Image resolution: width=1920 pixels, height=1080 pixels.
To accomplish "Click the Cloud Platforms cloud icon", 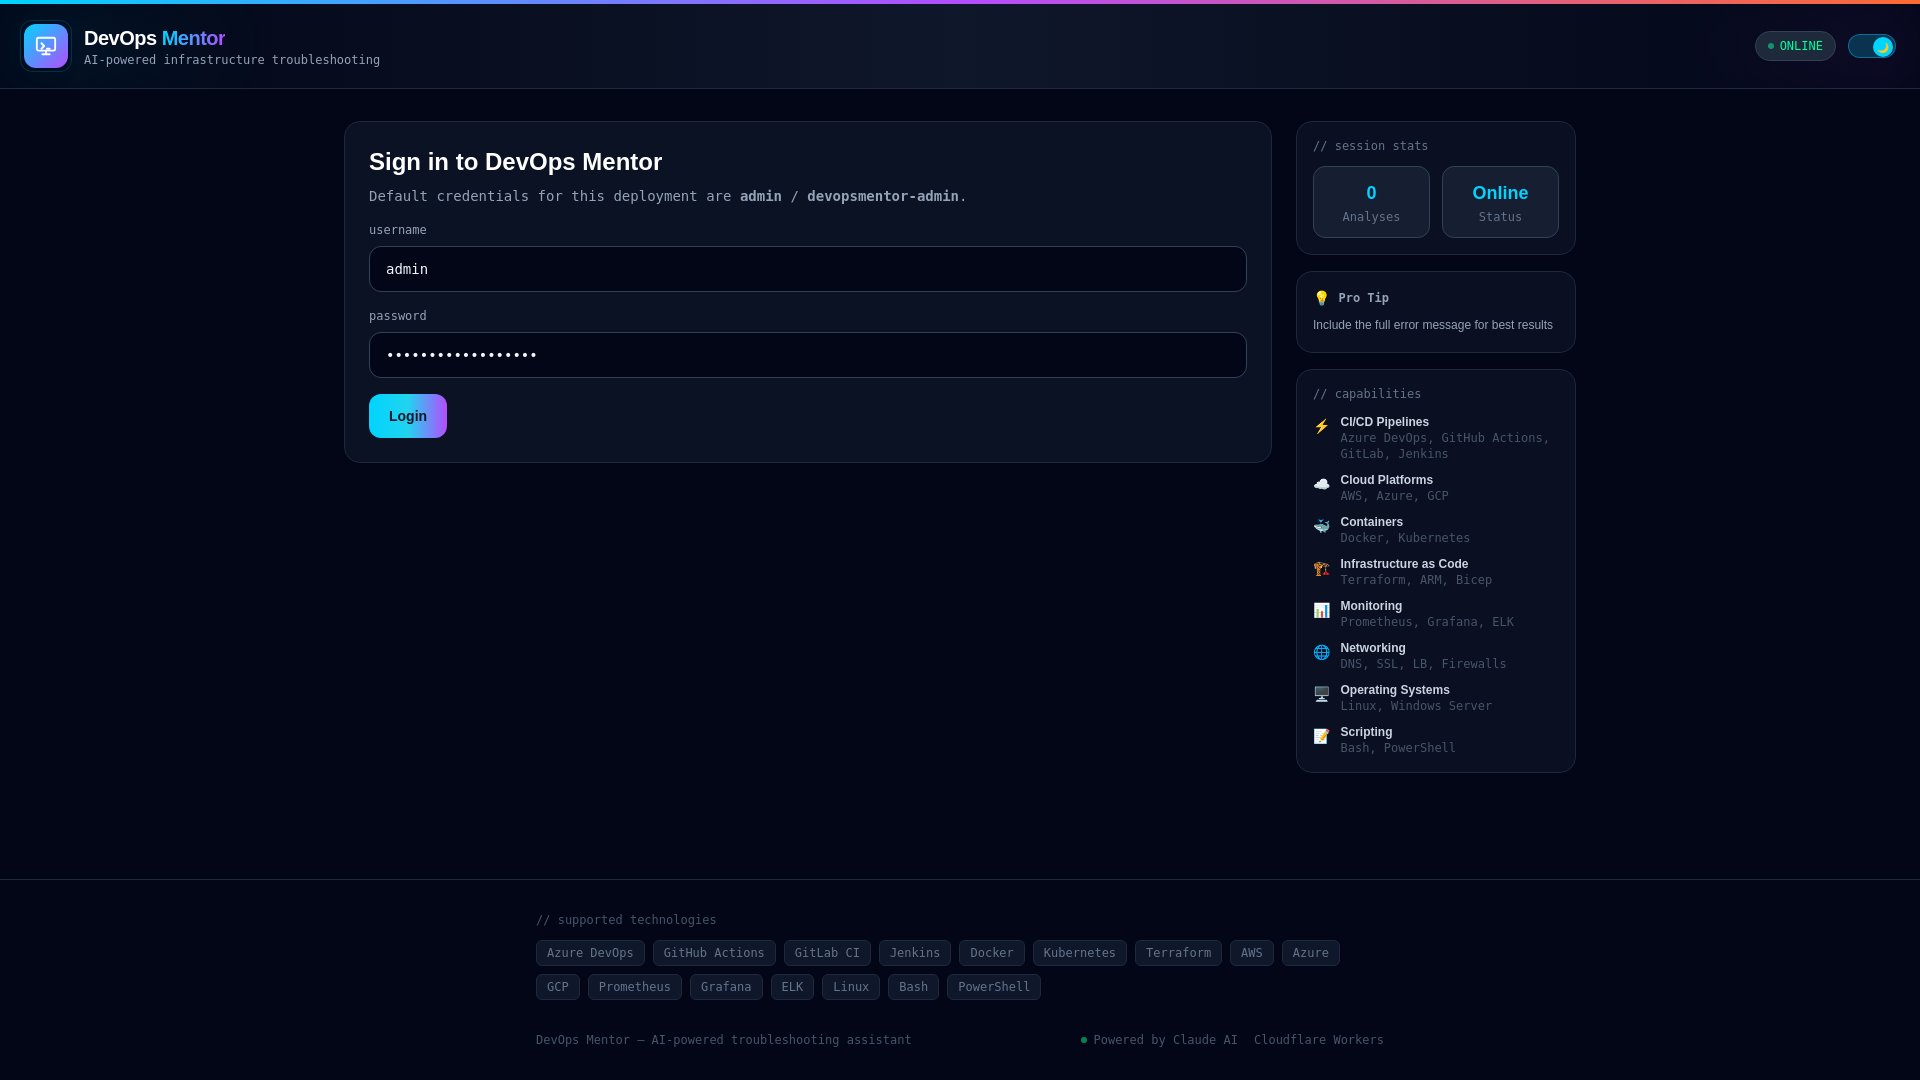I will pos(1321,484).
